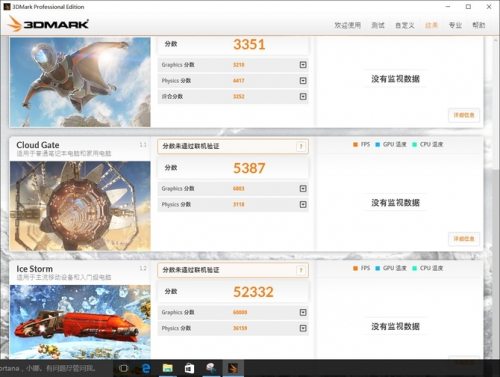
Task: Click the Ice Storm score 52332
Action: point(253,292)
